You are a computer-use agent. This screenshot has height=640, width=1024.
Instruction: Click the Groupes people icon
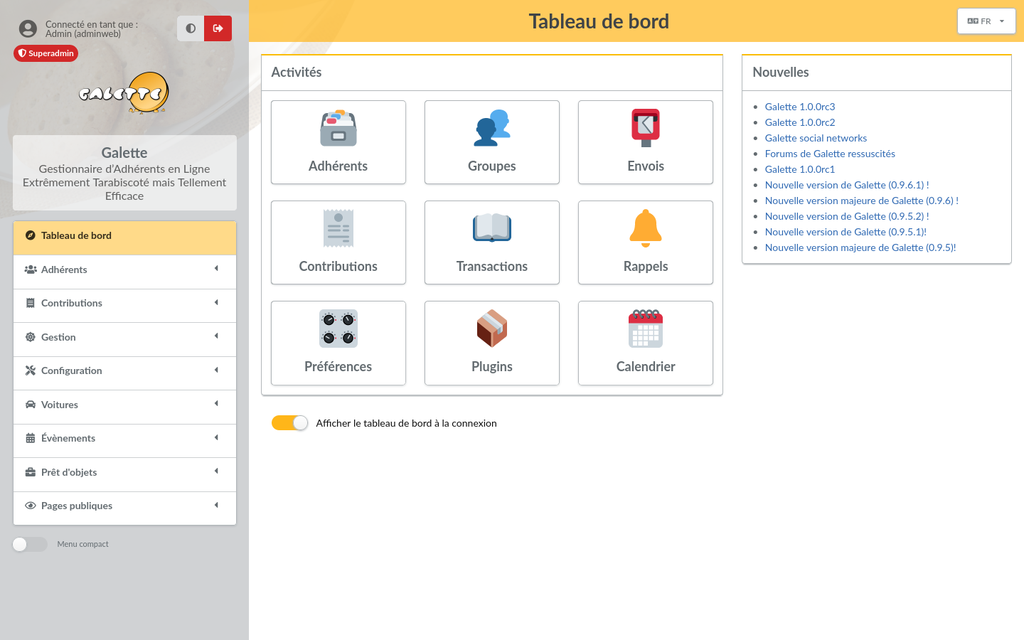point(491,128)
